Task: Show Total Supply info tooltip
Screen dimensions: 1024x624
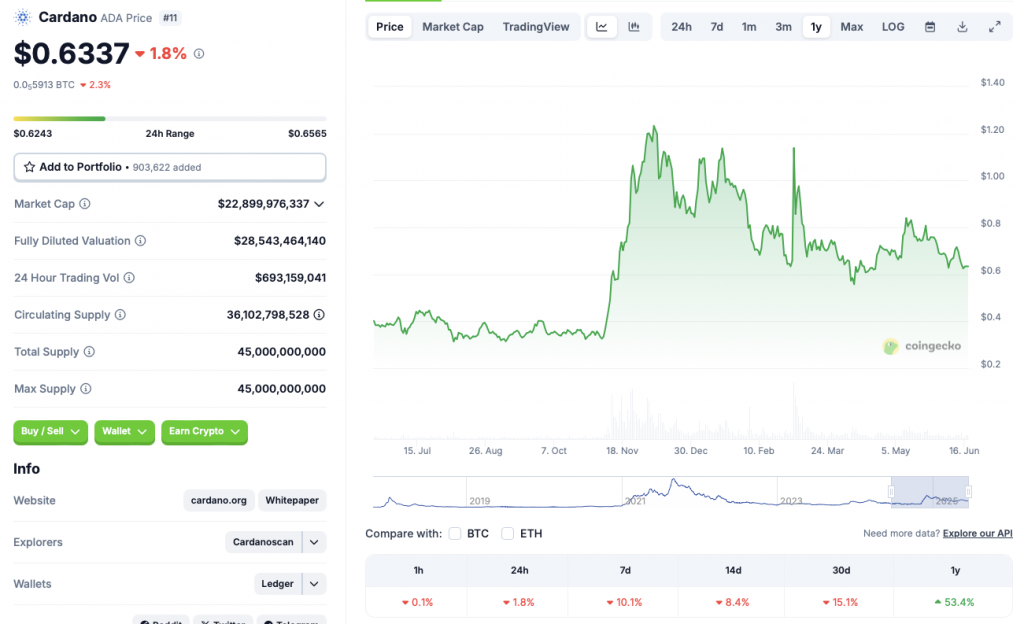Action: [89, 352]
